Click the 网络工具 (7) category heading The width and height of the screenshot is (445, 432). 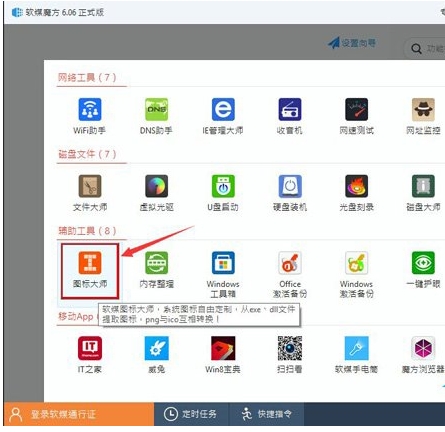click(x=87, y=78)
